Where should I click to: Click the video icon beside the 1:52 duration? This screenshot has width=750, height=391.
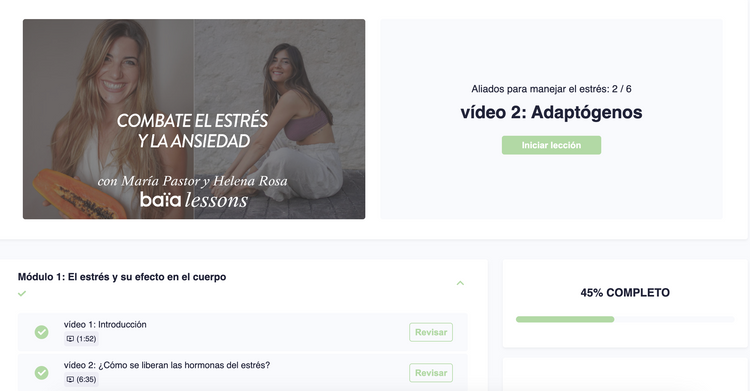coord(70,339)
